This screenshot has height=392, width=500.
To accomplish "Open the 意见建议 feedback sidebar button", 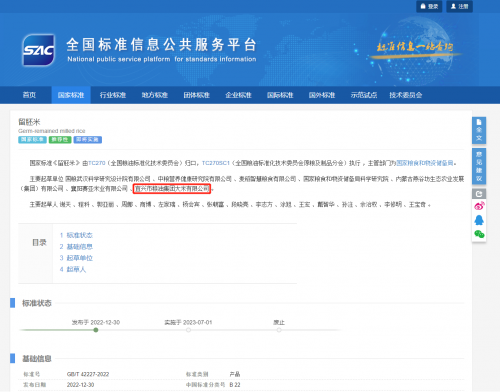I will [479, 166].
